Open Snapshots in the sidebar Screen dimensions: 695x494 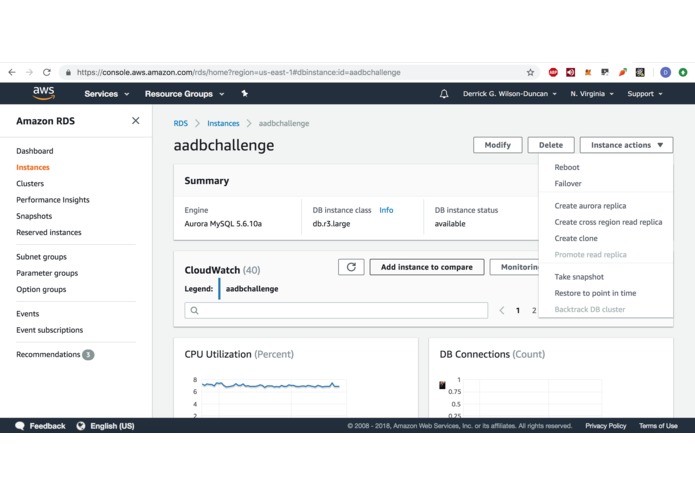click(x=34, y=216)
